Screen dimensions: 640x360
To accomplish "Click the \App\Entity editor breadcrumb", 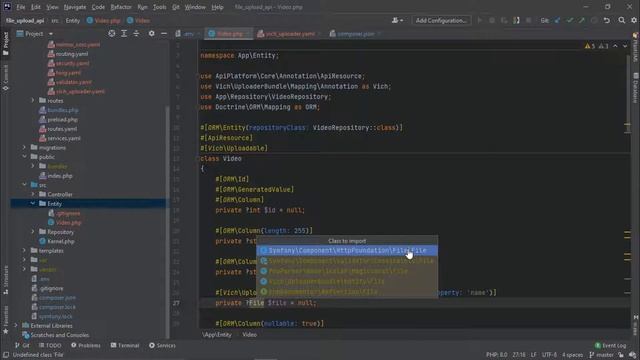I will 217,335.
